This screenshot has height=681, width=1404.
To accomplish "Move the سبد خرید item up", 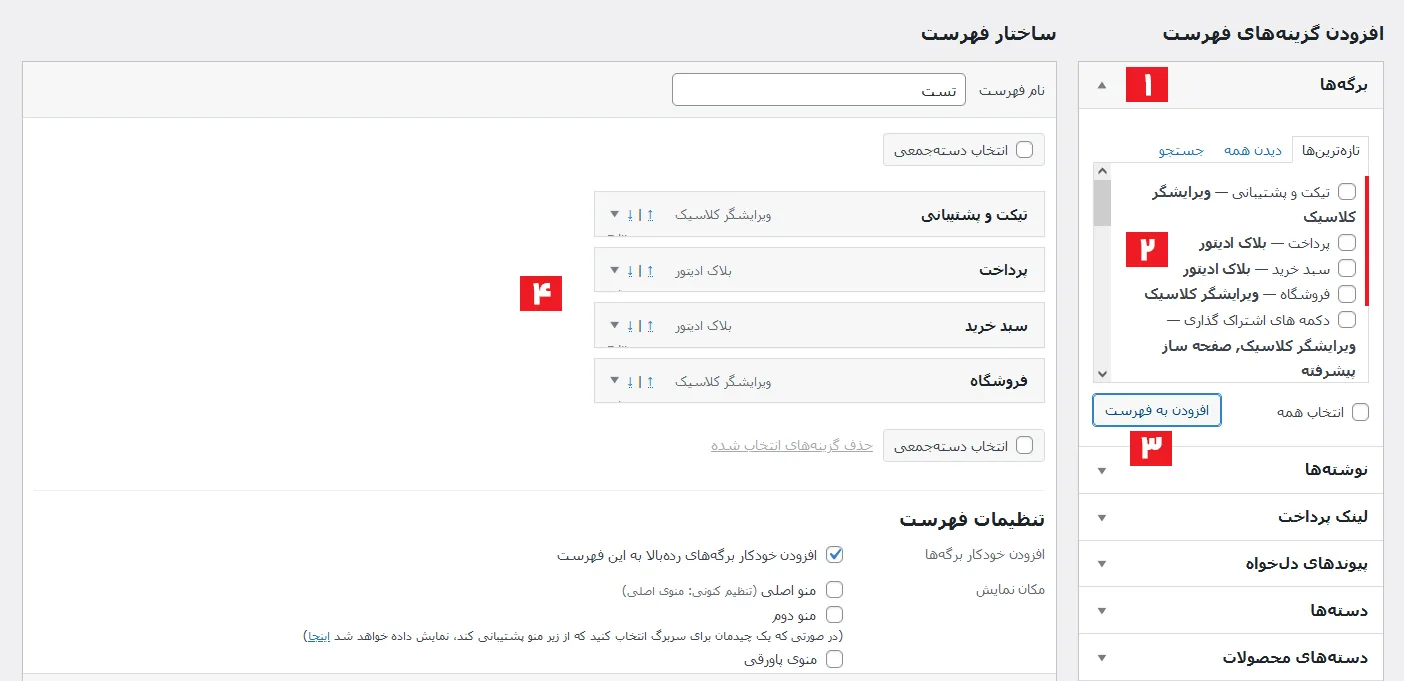I will click(x=650, y=325).
